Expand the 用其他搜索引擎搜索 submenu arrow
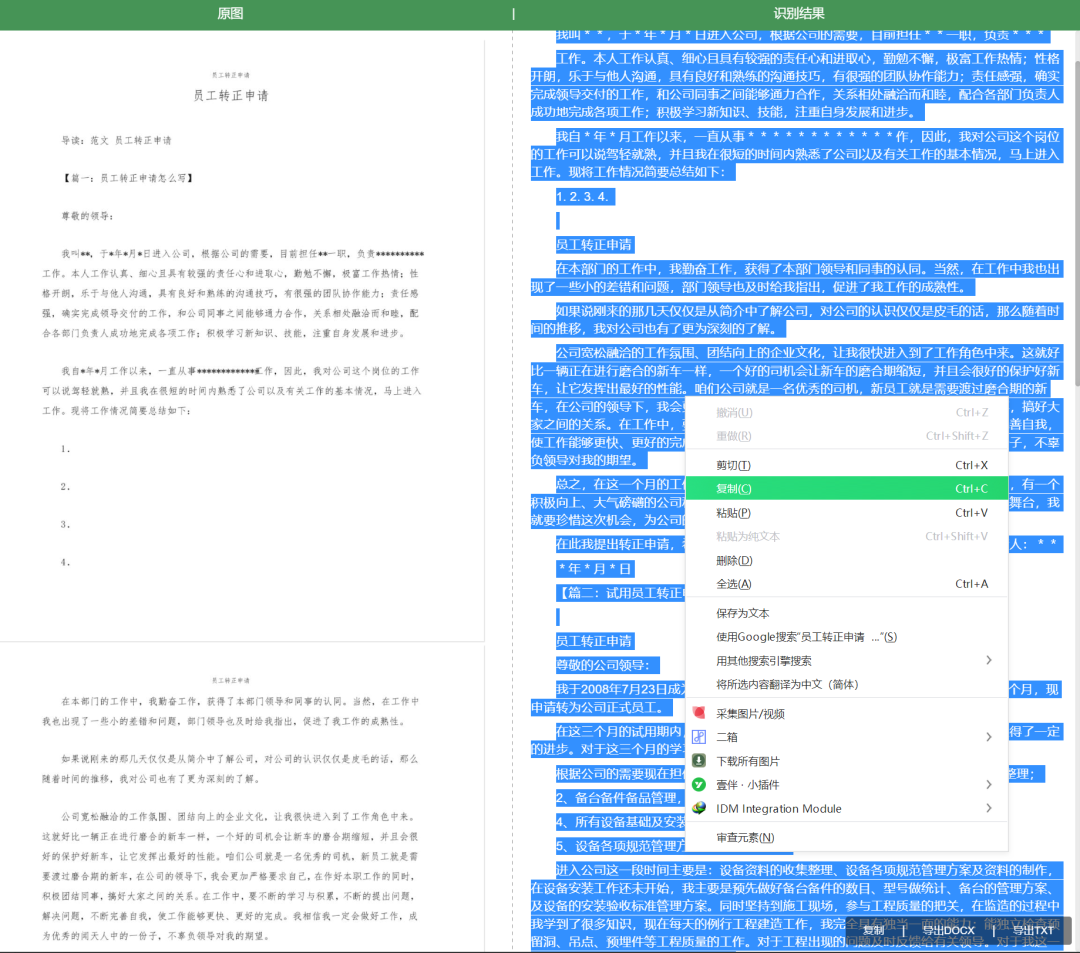1080x953 pixels. coord(988,660)
